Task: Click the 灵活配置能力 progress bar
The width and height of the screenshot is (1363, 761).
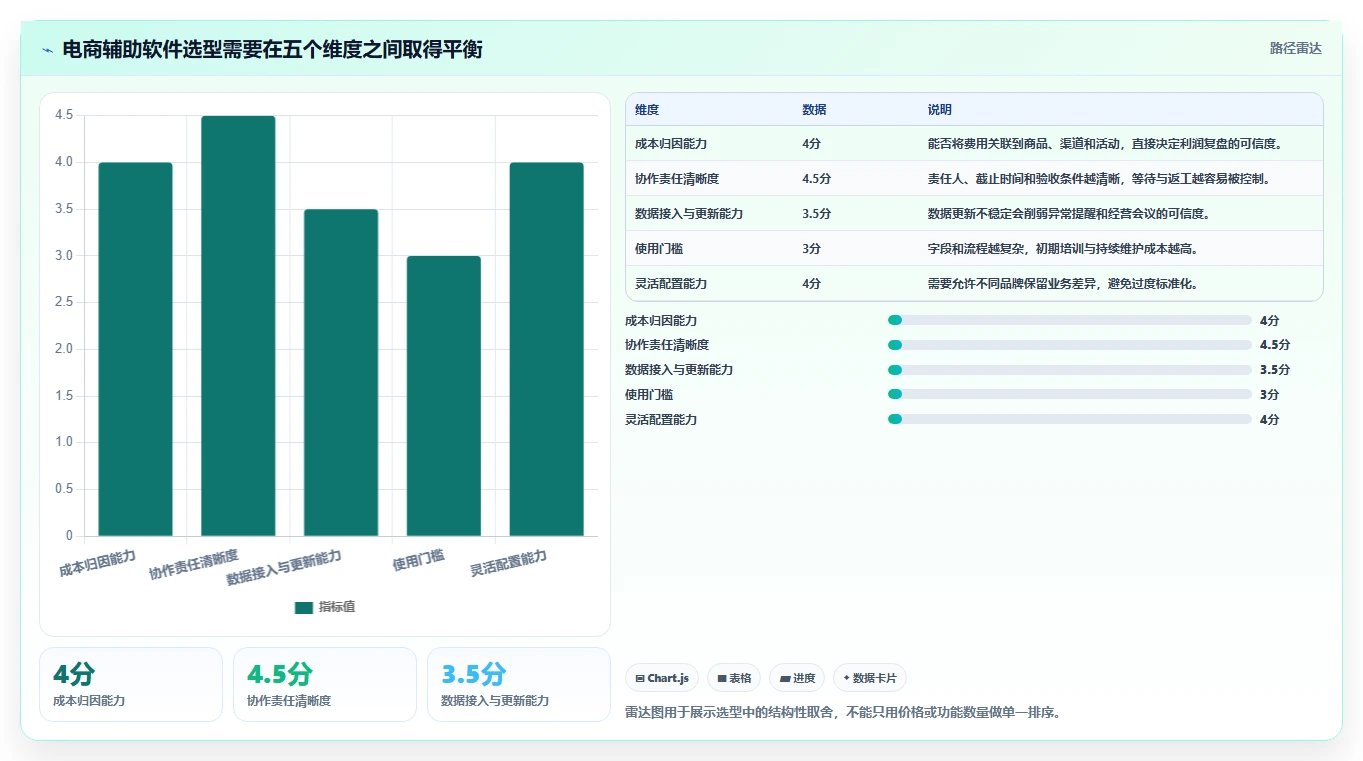Action: (1070, 419)
